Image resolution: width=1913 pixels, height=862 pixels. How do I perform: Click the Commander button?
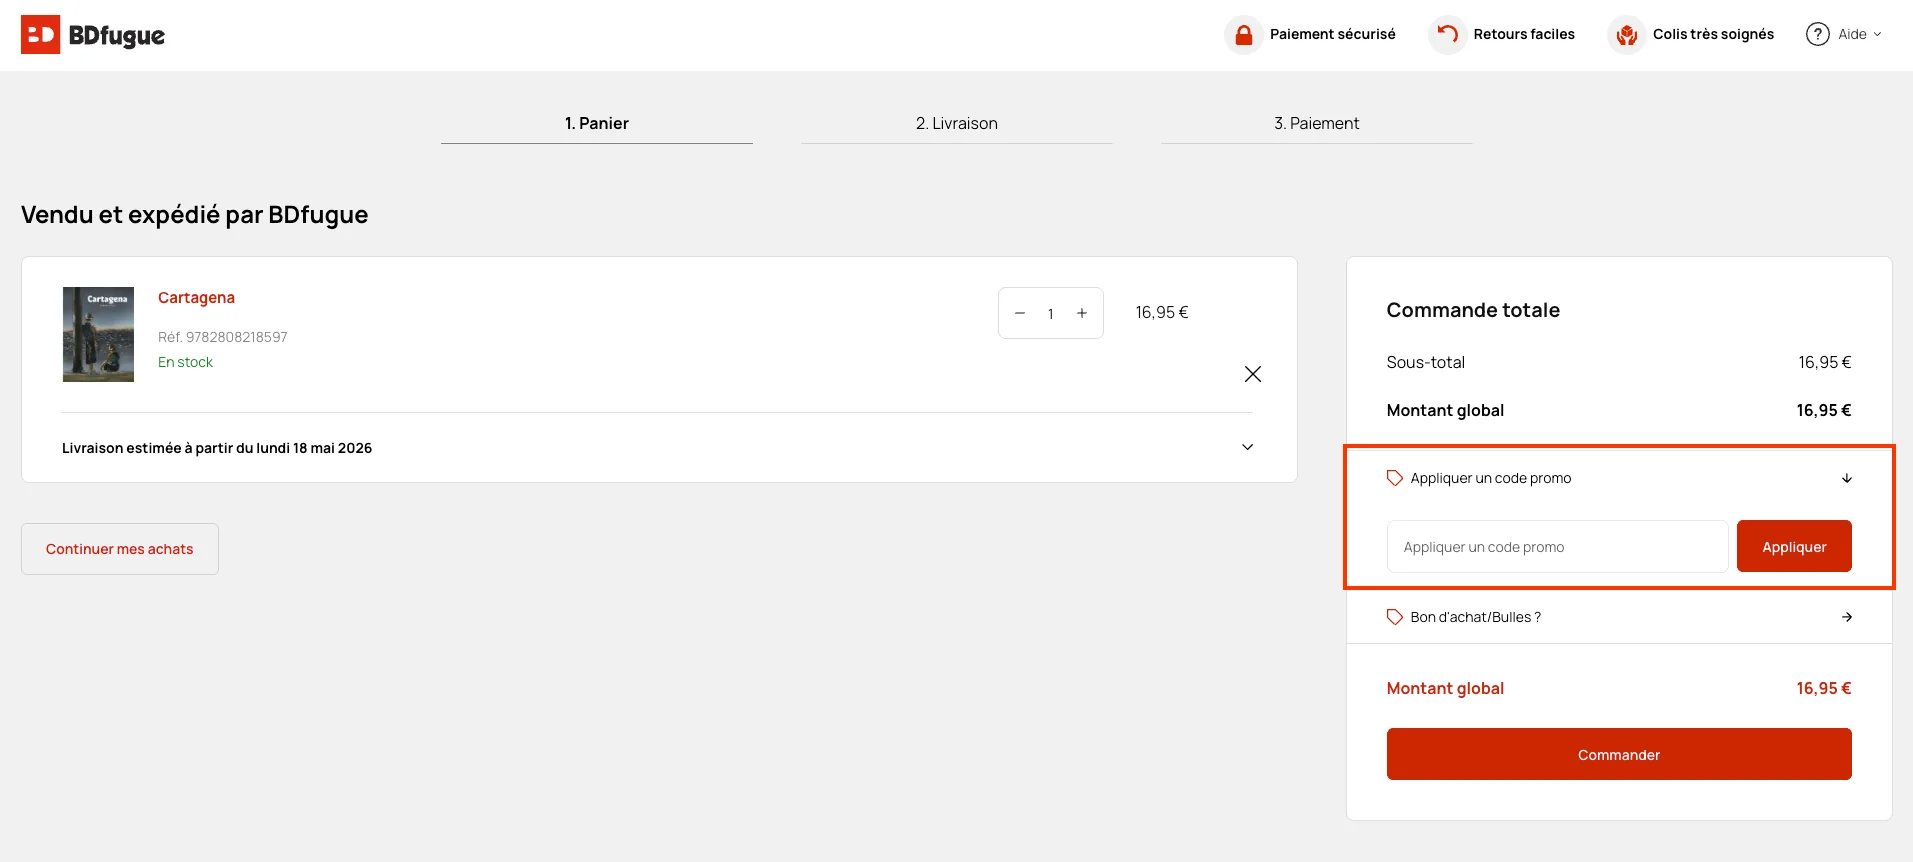point(1619,754)
